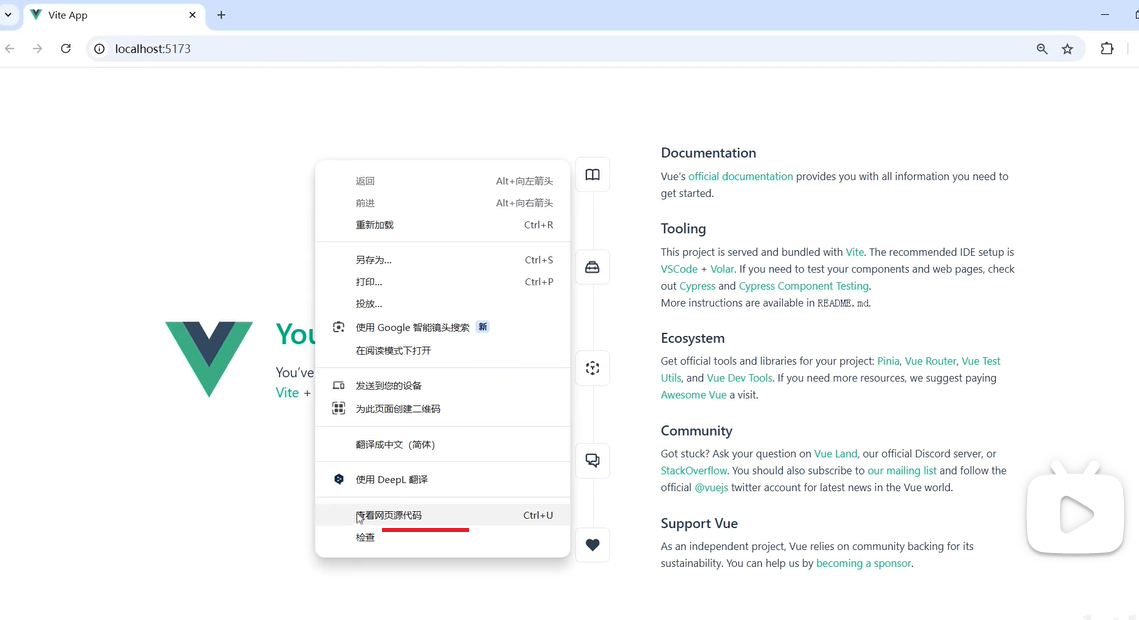Open the tab search dropdown arrow
Image resolution: width=1139 pixels, height=620 pixels.
[x=8, y=15]
